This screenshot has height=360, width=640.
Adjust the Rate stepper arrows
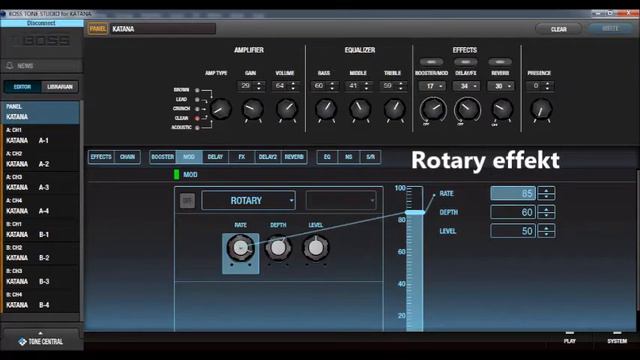click(x=546, y=193)
